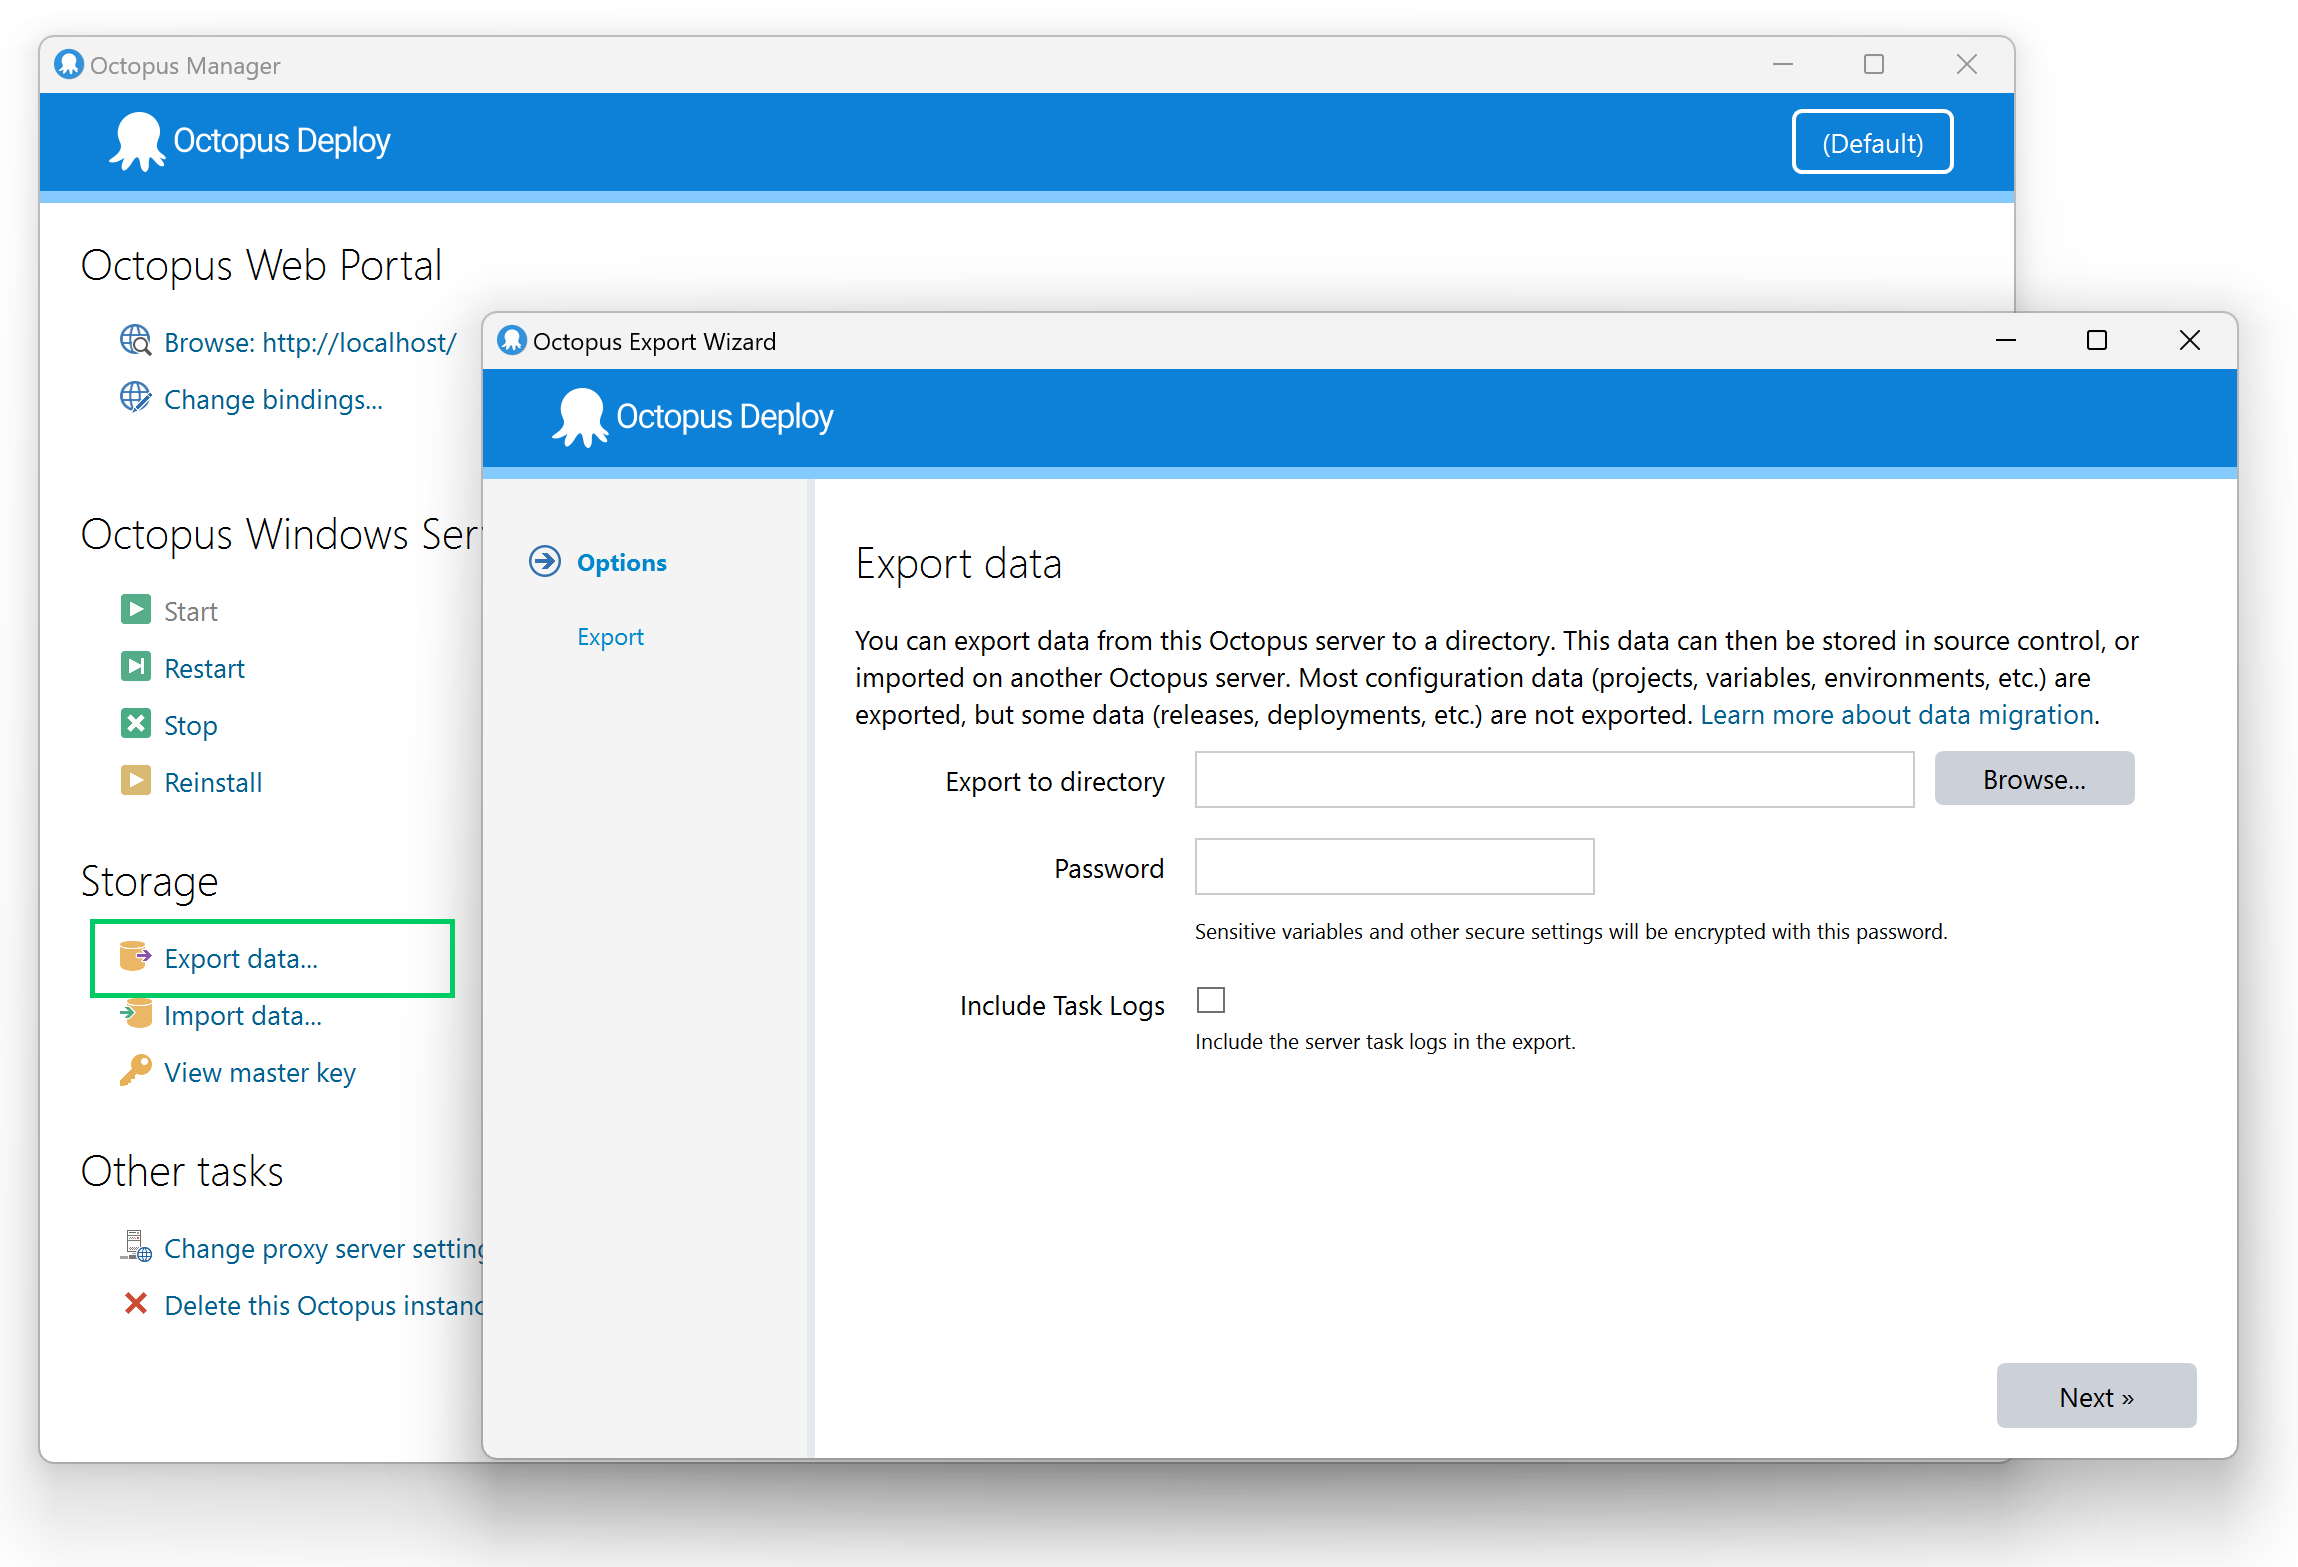This screenshot has width=2298, height=1567.
Task: Click the Start service link
Action: click(191, 611)
